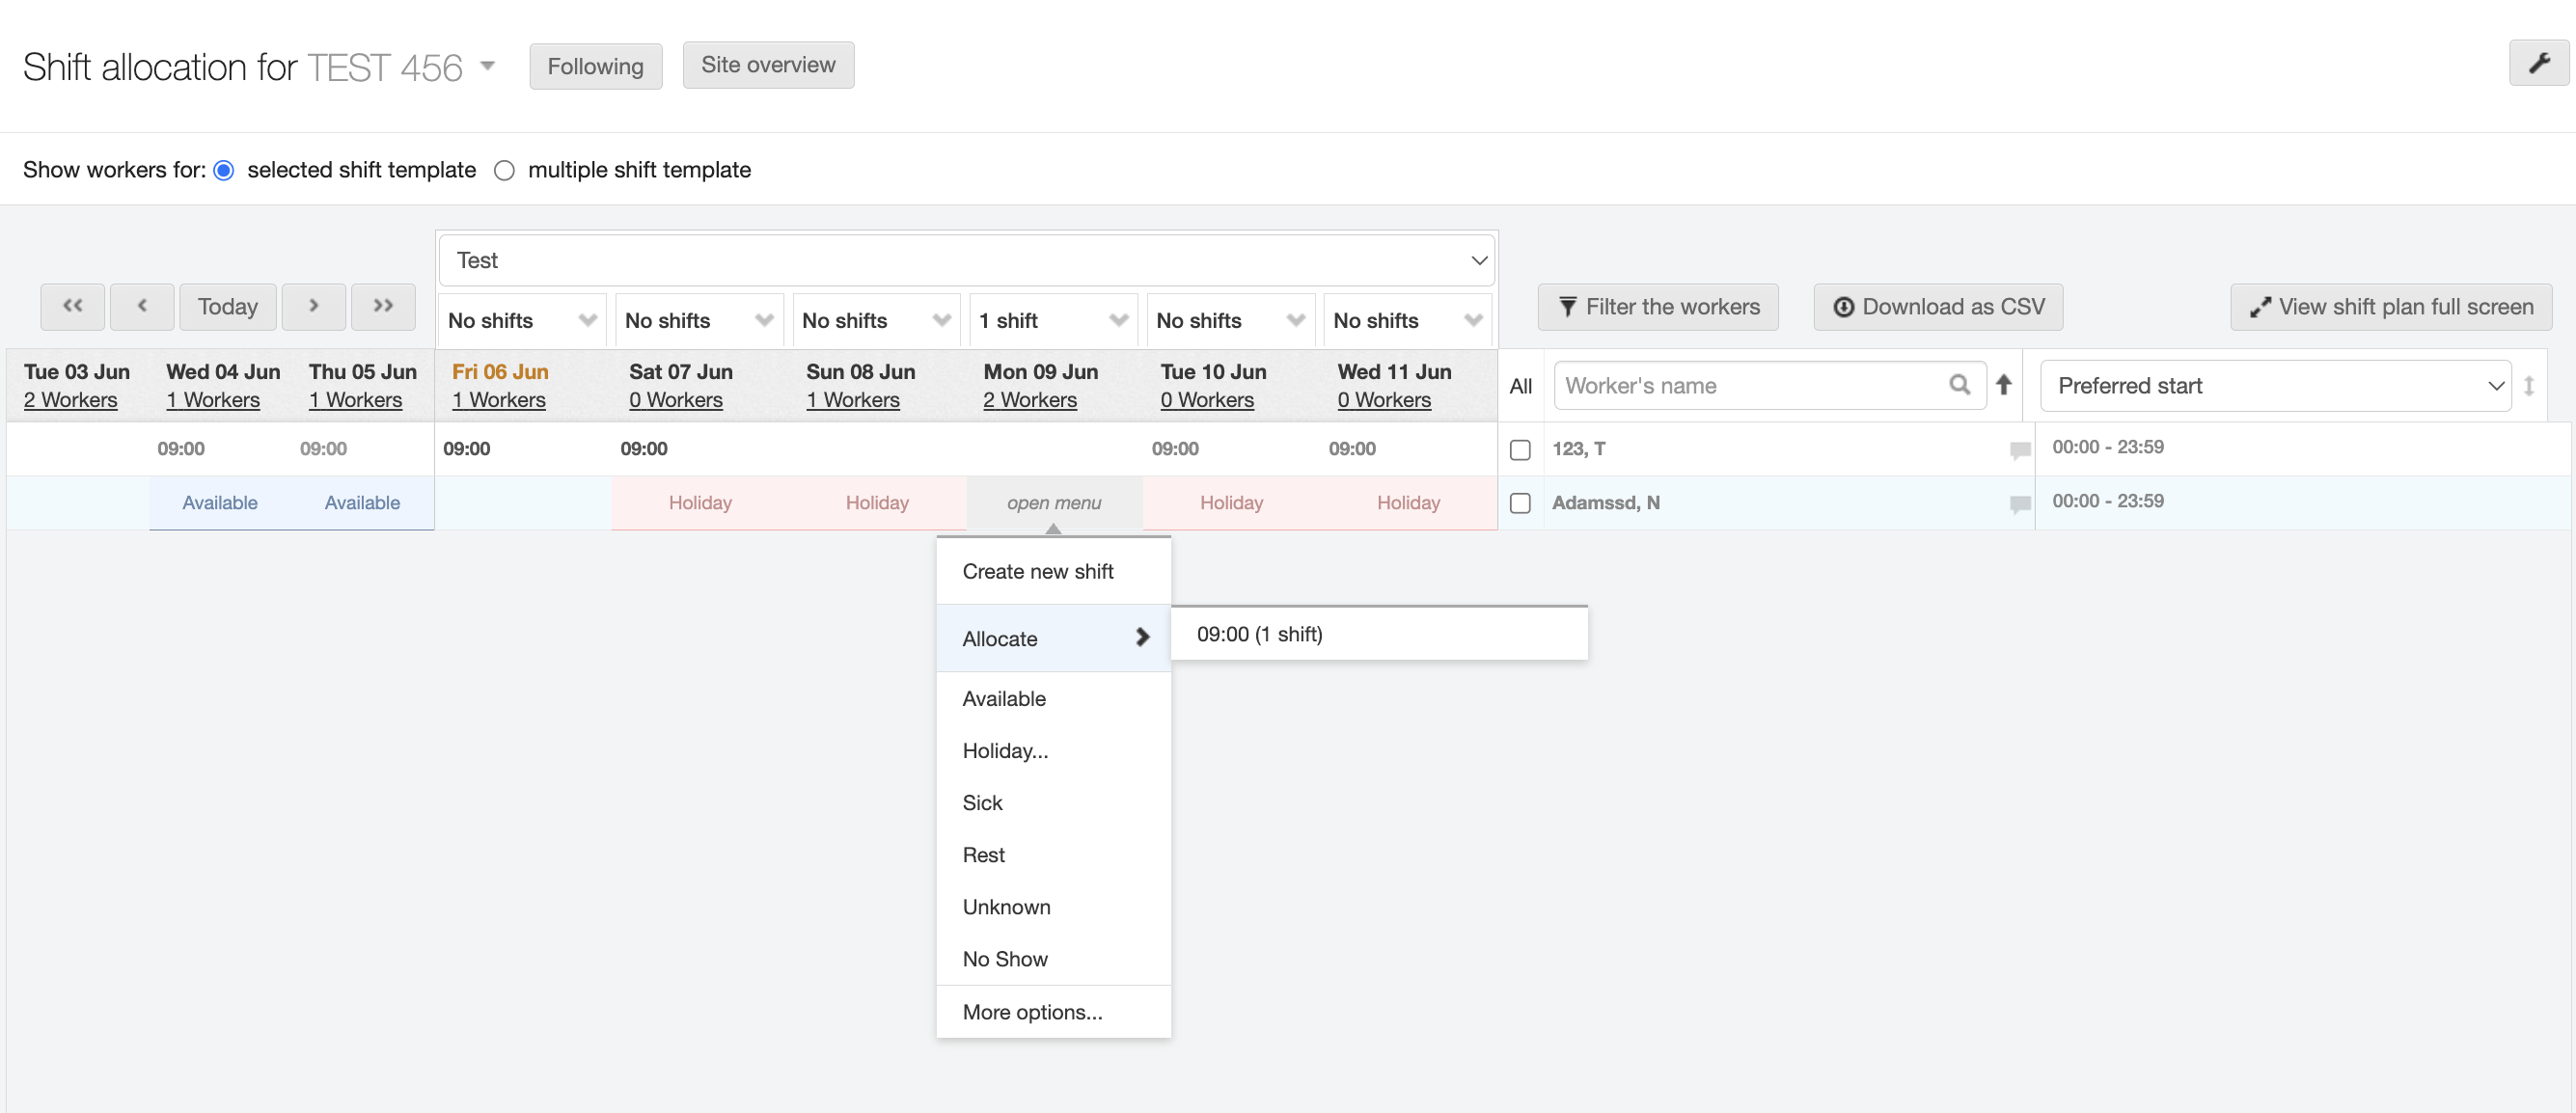Tick the checkbox for worker 123, T
This screenshot has height=1113, width=2576.
[x=1520, y=450]
